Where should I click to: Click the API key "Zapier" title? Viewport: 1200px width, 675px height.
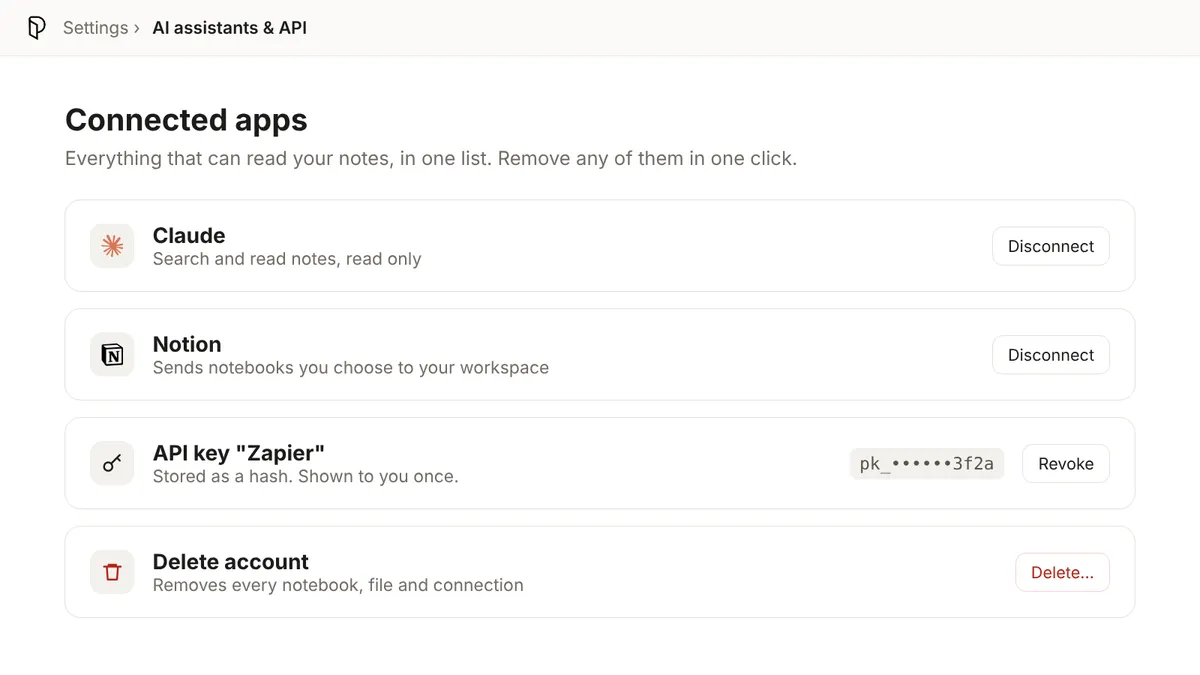(239, 453)
